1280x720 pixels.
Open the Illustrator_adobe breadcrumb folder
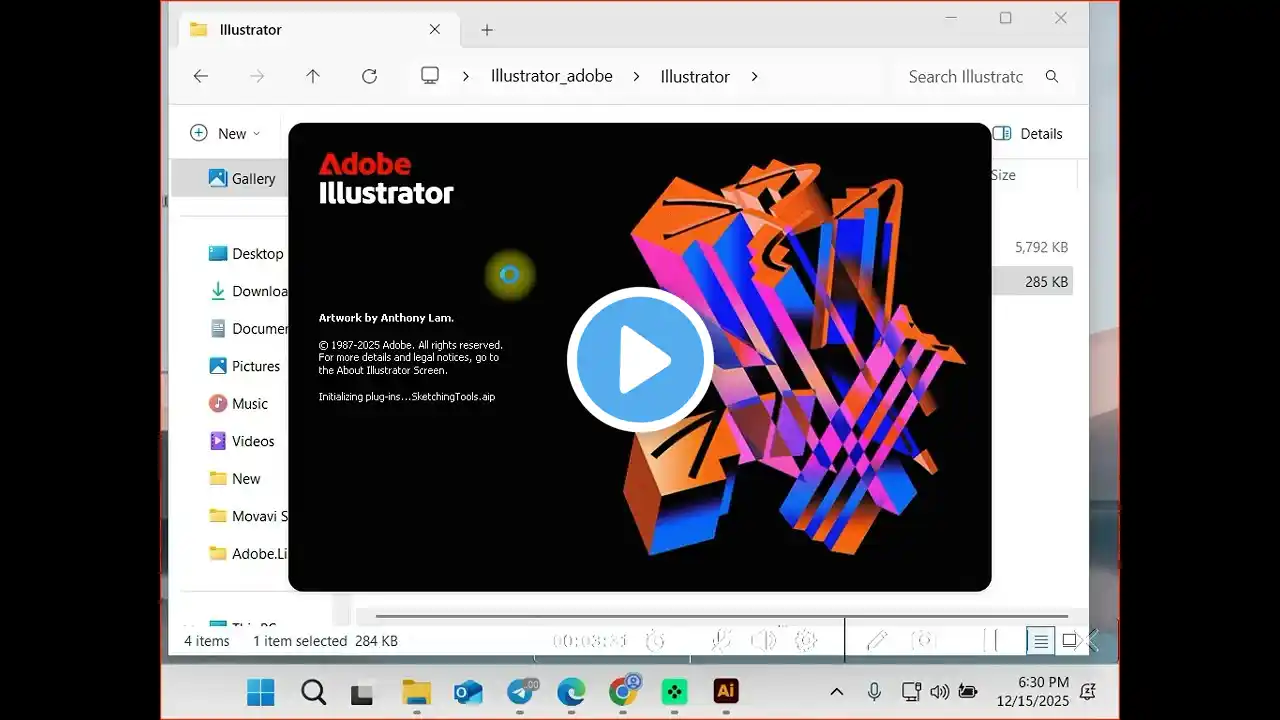pos(552,76)
